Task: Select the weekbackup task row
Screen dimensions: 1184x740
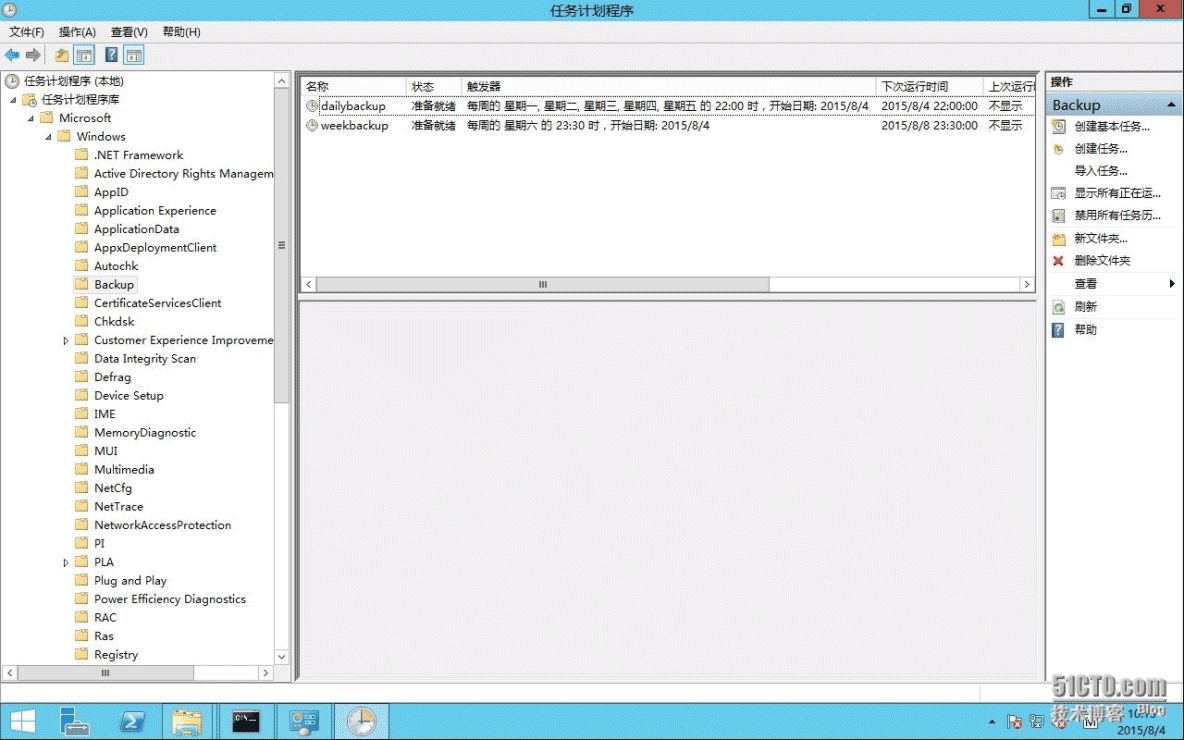Action: tap(354, 126)
